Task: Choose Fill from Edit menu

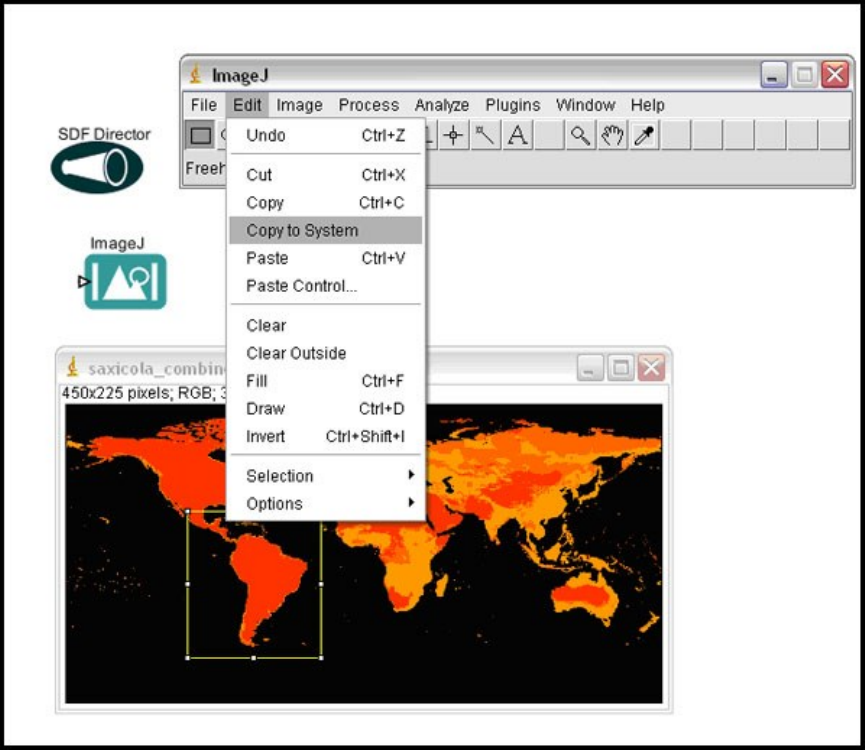Action: [x=325, y=381]
